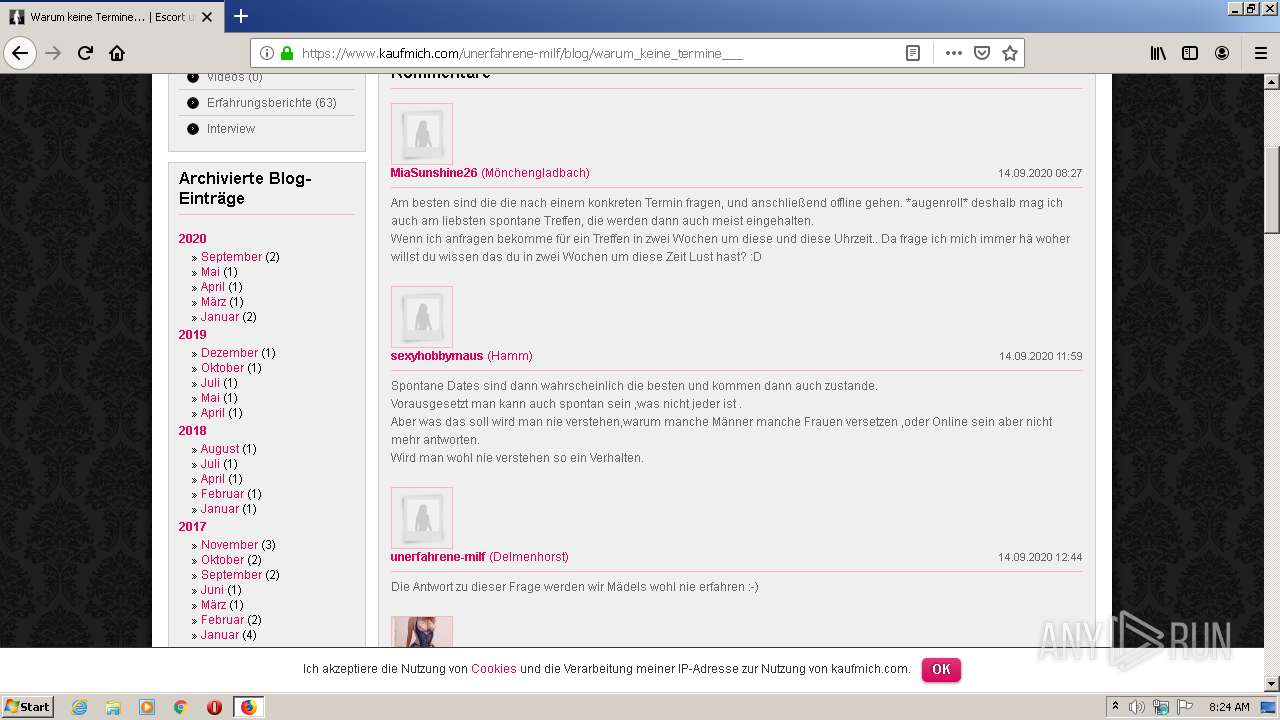This screenshot has height=720, width=1280.
Task: Open the Cookies policy link
Action: [x=494, y=669]
